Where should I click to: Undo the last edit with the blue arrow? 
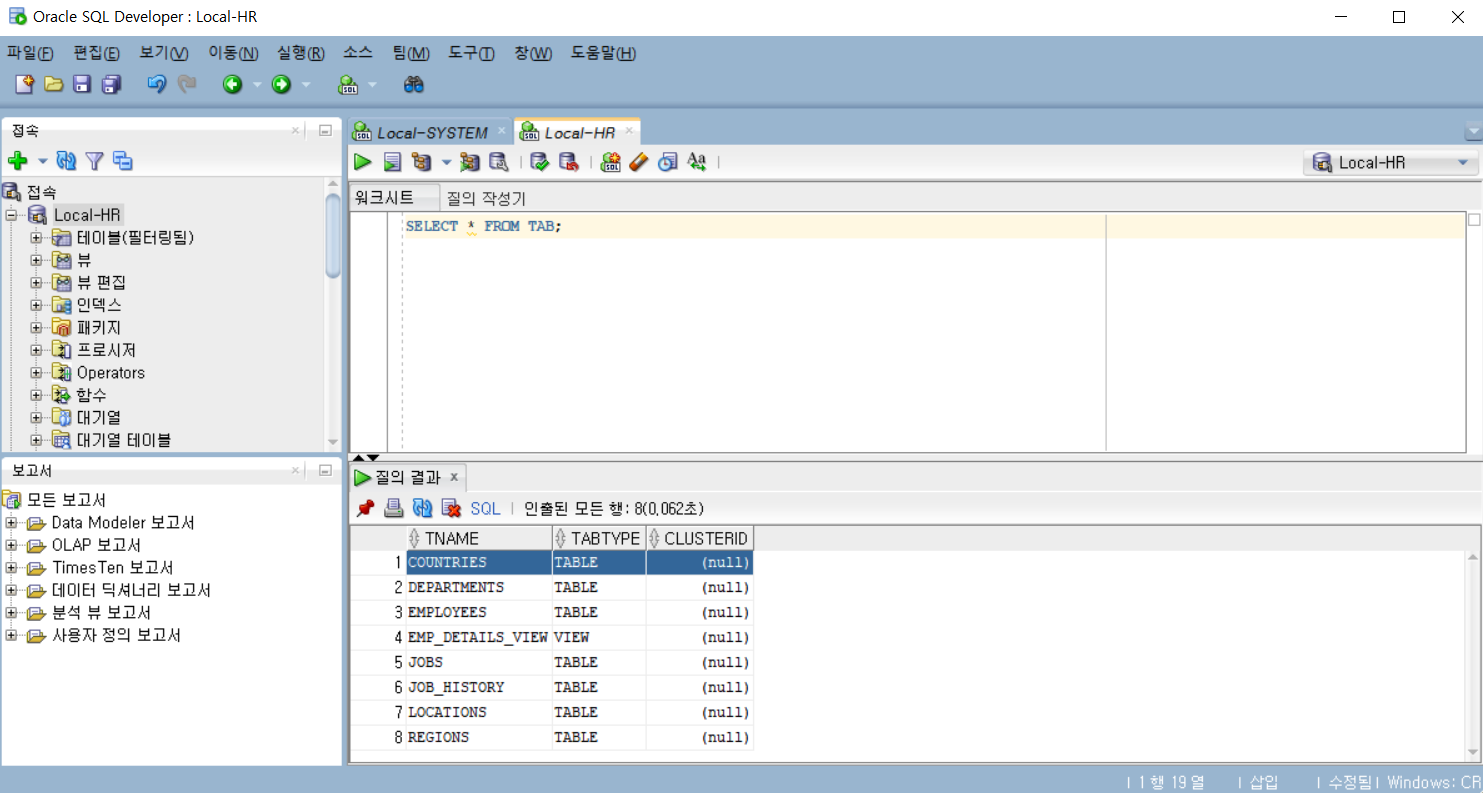156,85
